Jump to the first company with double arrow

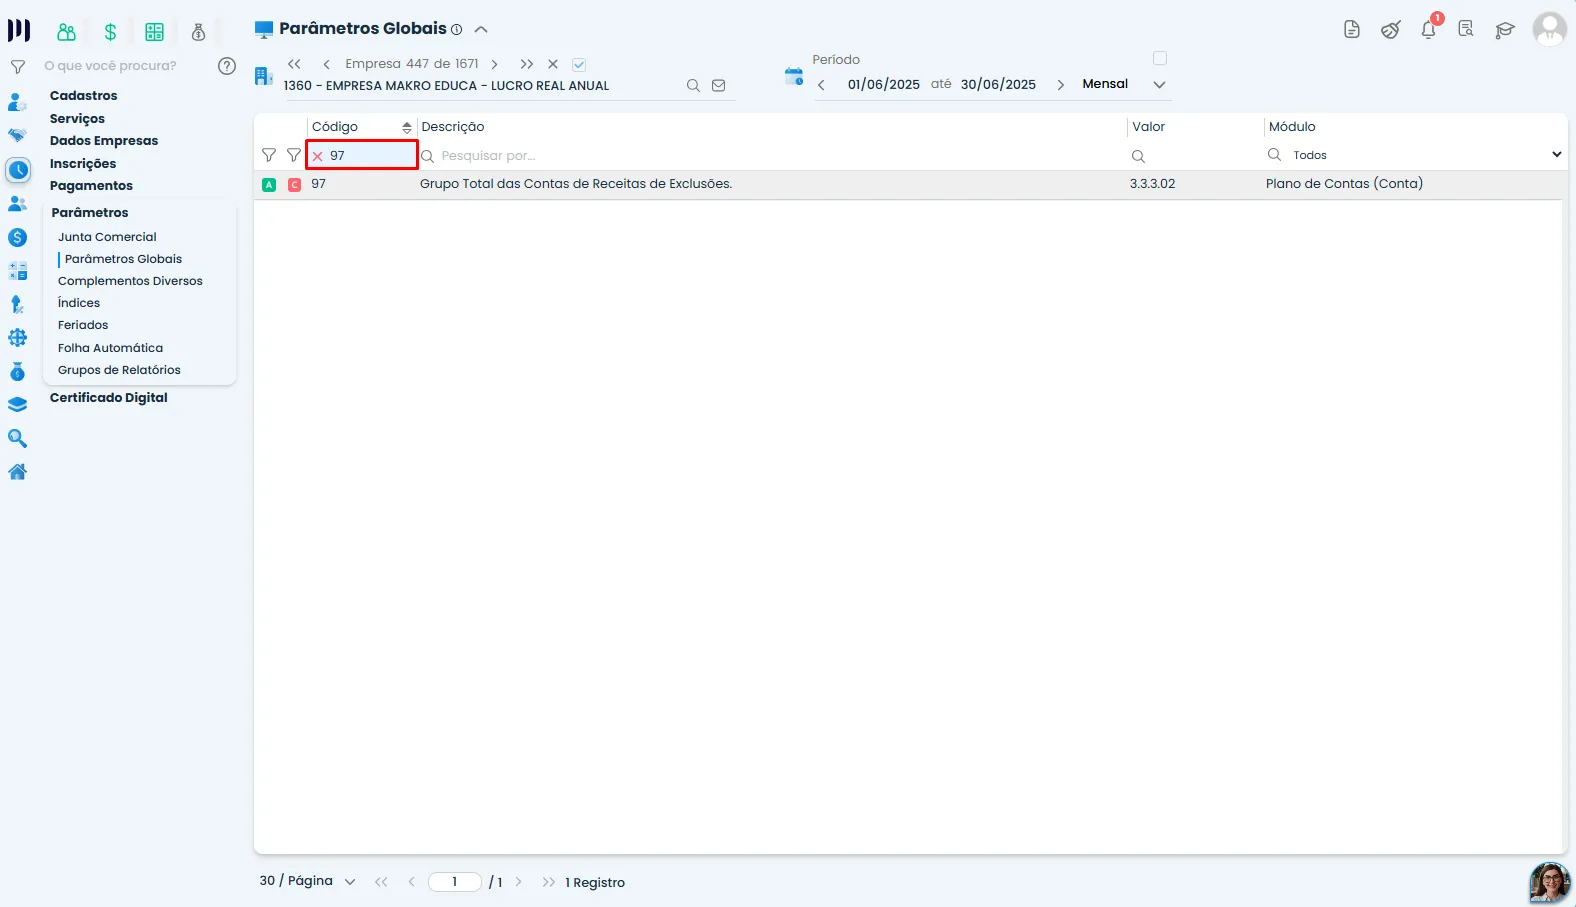(294, 64)
